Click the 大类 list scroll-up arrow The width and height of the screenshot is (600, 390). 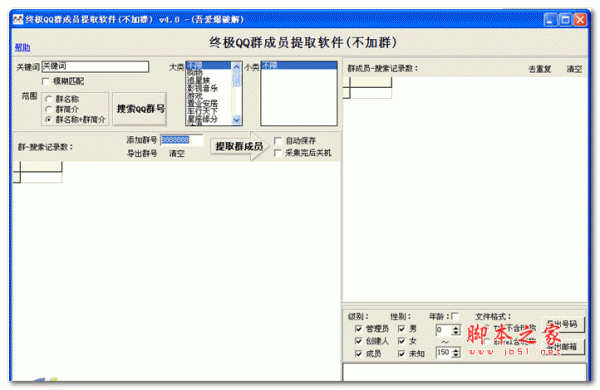tap(236, 66)
